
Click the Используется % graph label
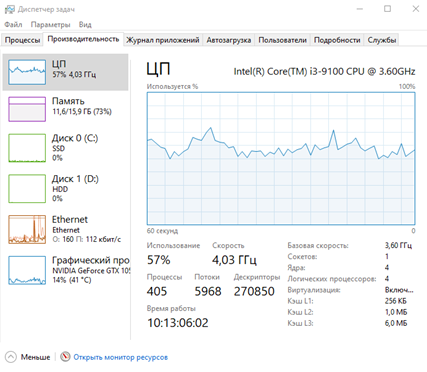point(172,87)
